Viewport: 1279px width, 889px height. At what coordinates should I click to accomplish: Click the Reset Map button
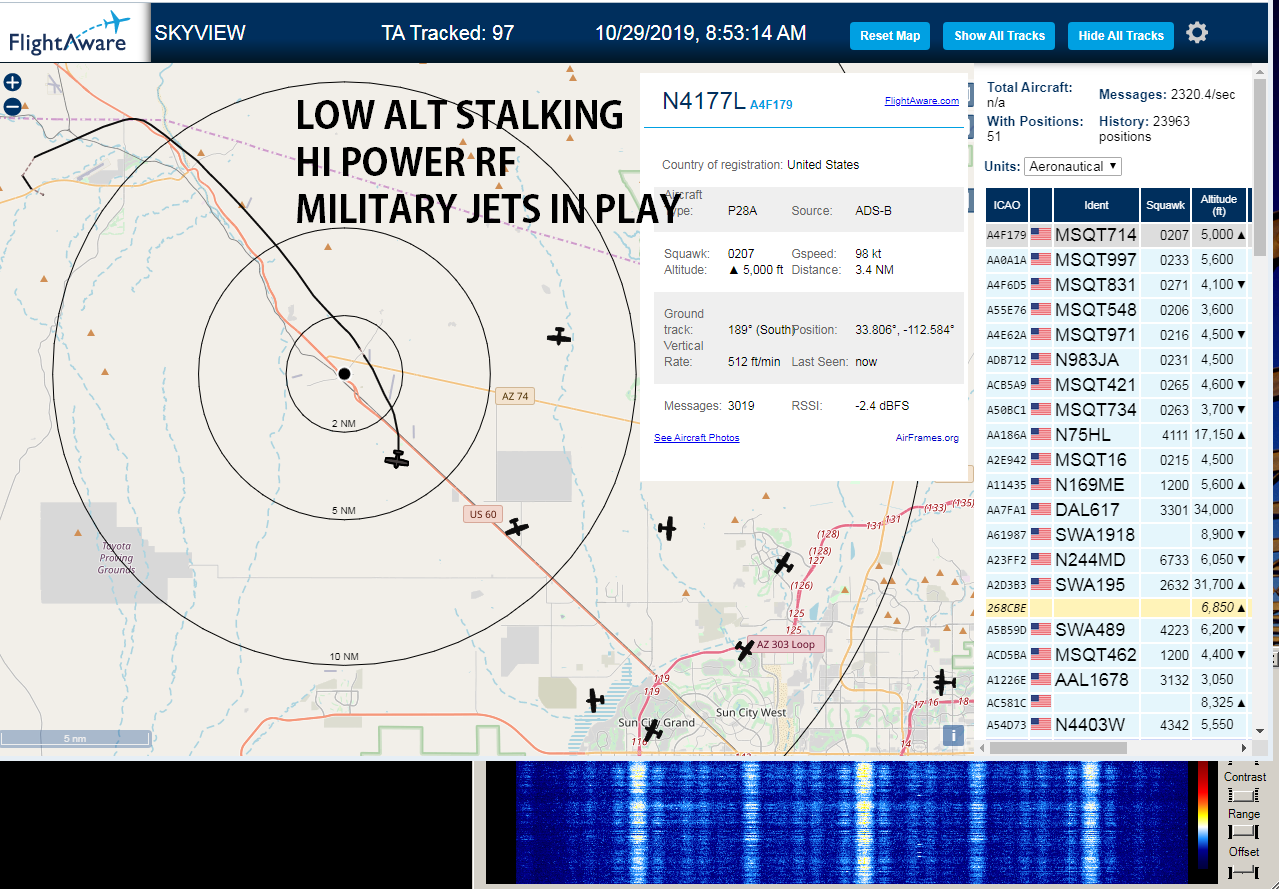point(890,36)
